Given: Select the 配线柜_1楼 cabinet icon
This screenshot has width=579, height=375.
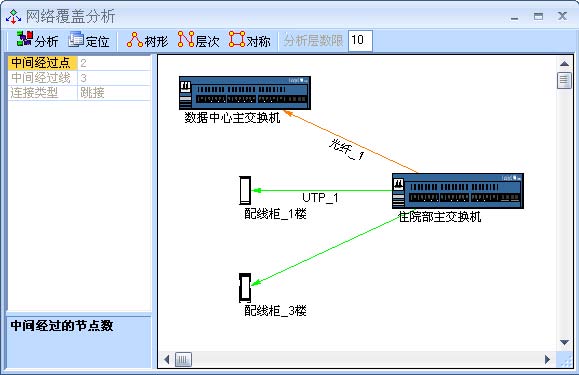Looking at the screenshot, I should (x=245, y=190).
